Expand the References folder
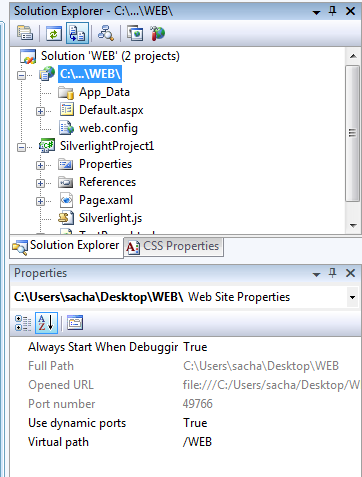This screenshot has height=477, width=362. point(40,183)
